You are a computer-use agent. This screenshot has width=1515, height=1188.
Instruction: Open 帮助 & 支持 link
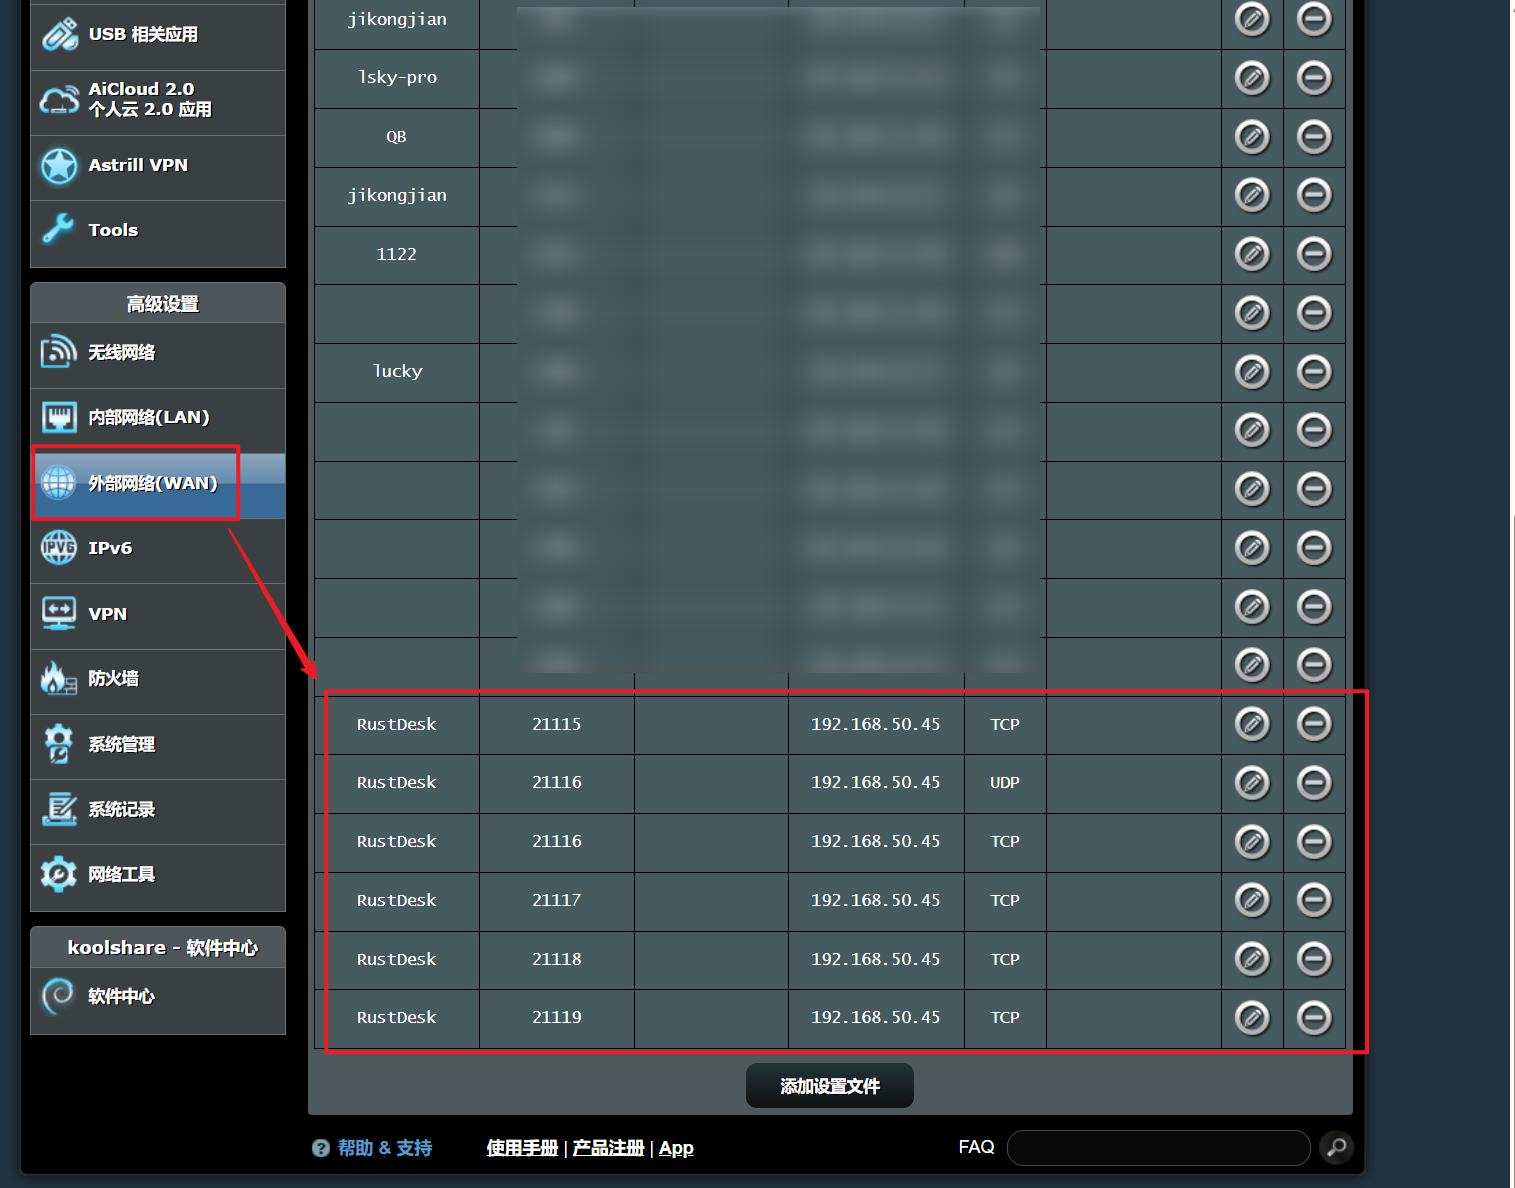coord(385,1148)
